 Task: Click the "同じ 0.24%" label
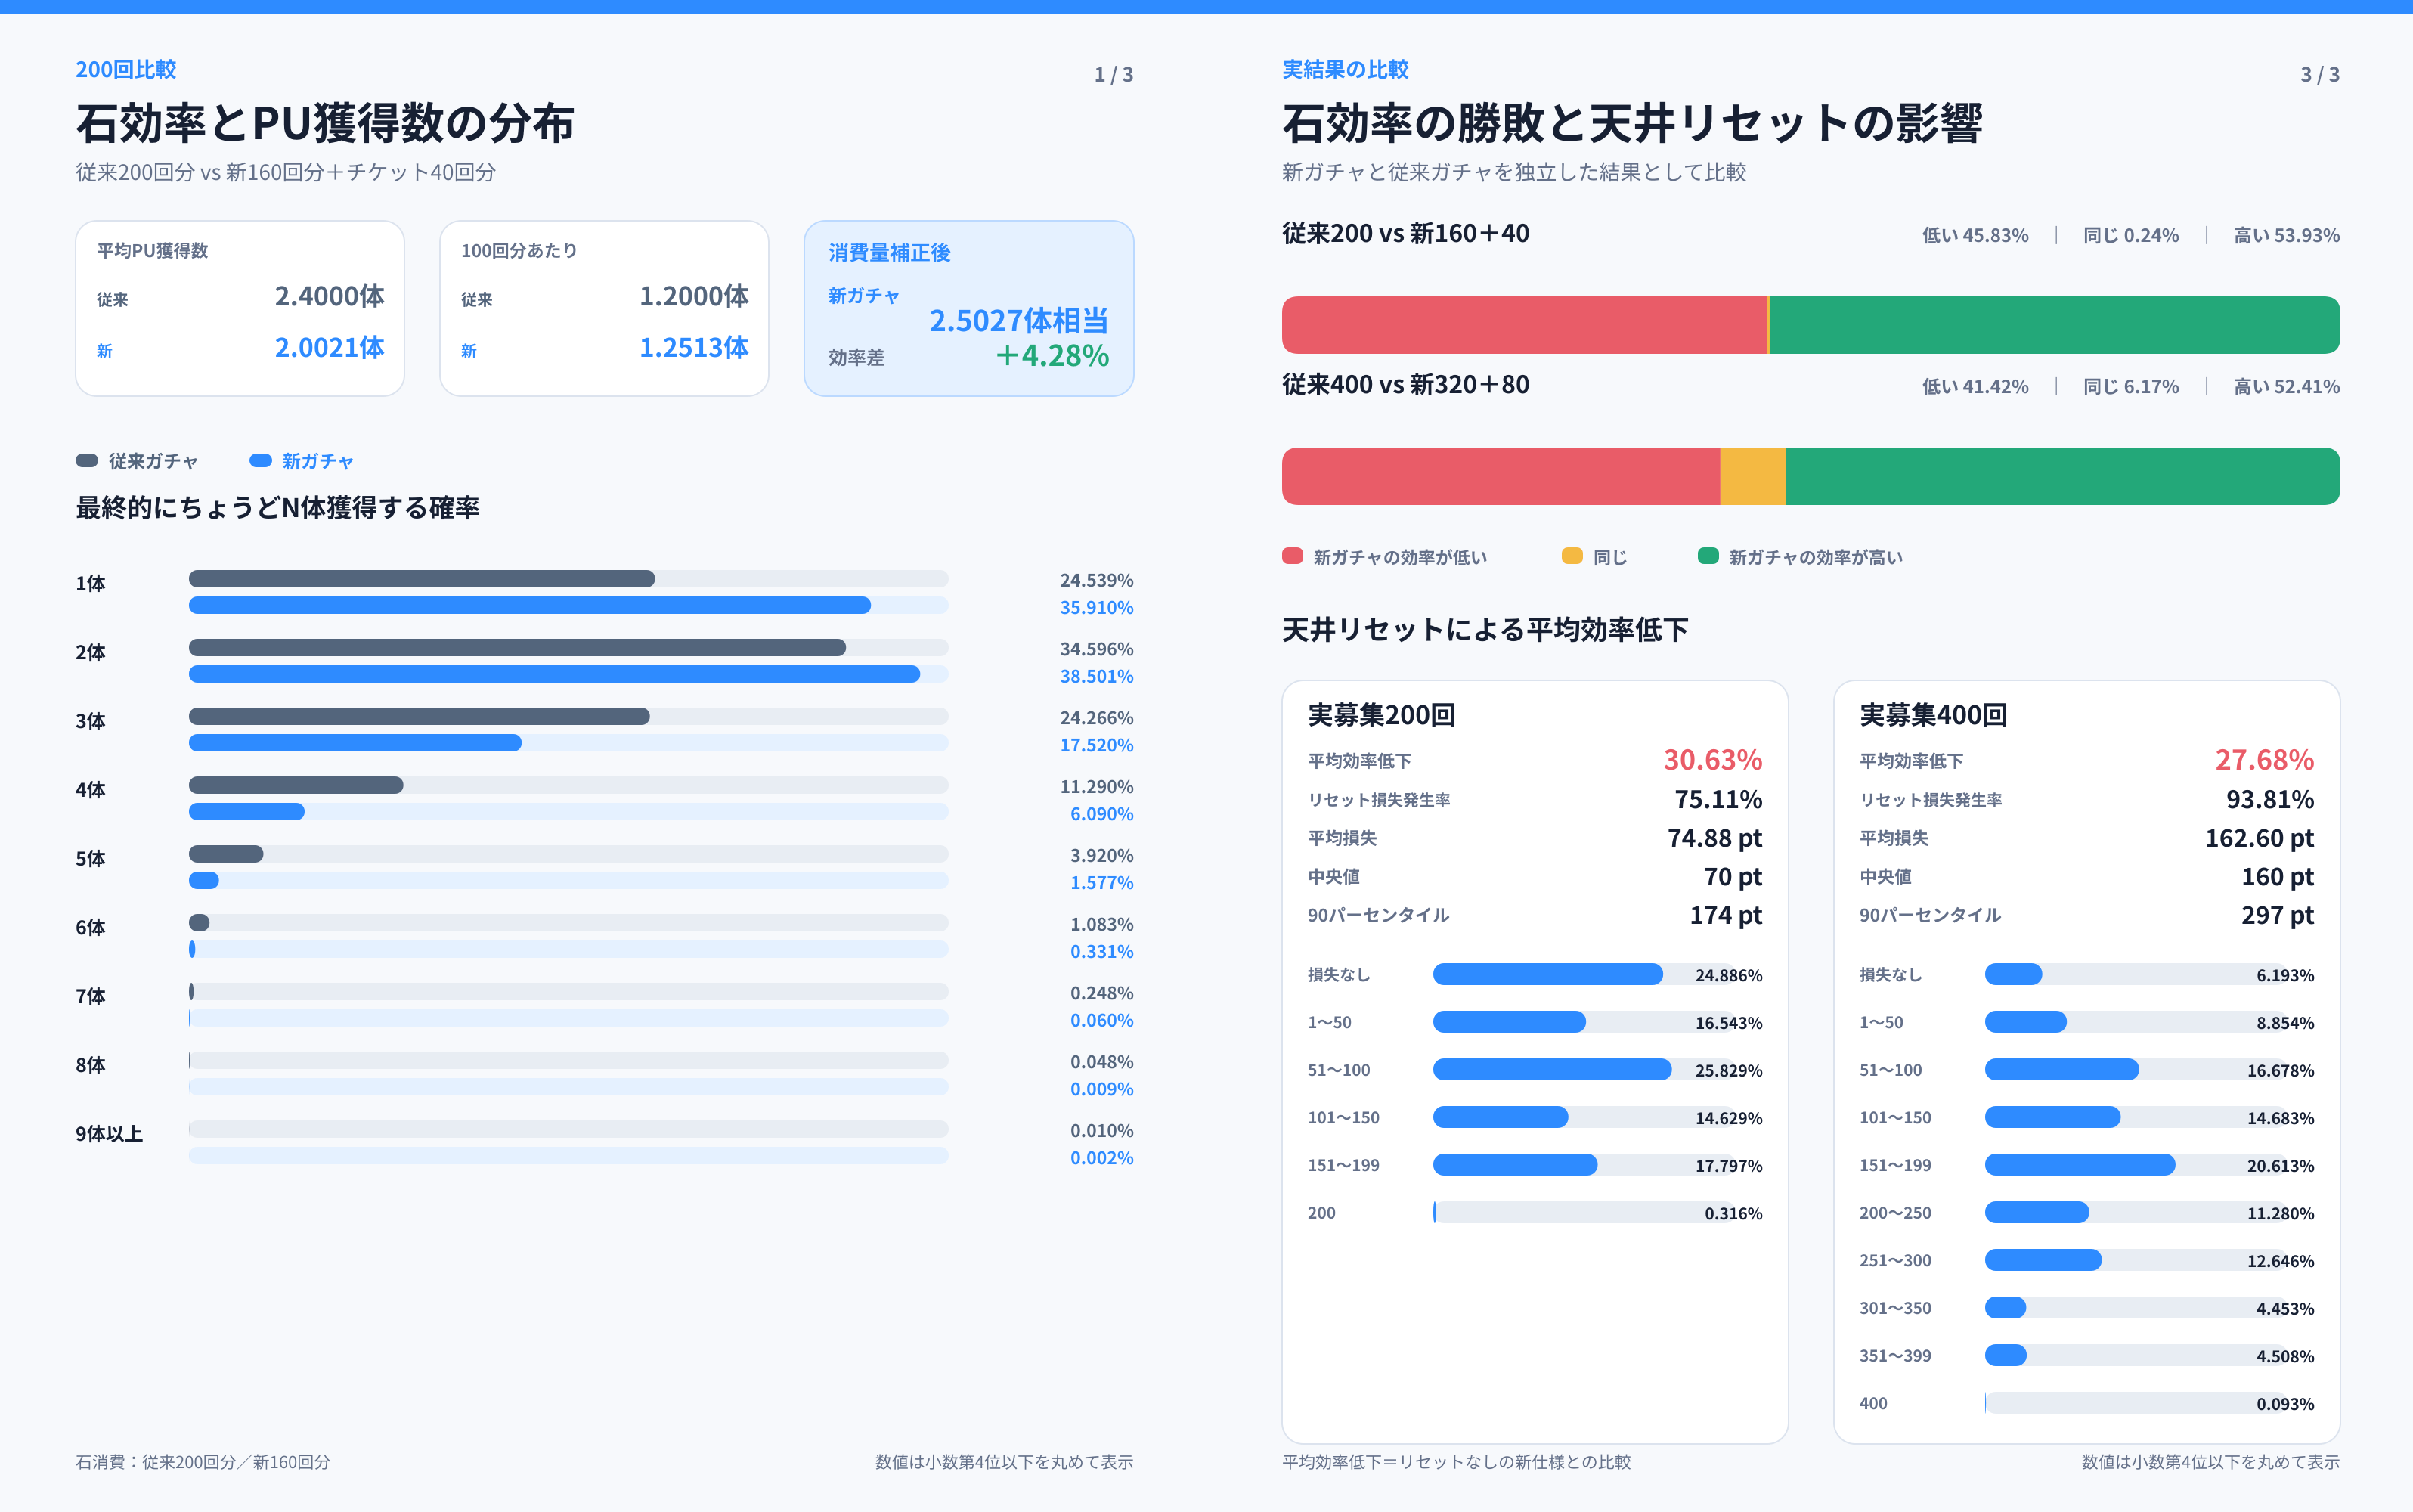(x=2131, y=235)
